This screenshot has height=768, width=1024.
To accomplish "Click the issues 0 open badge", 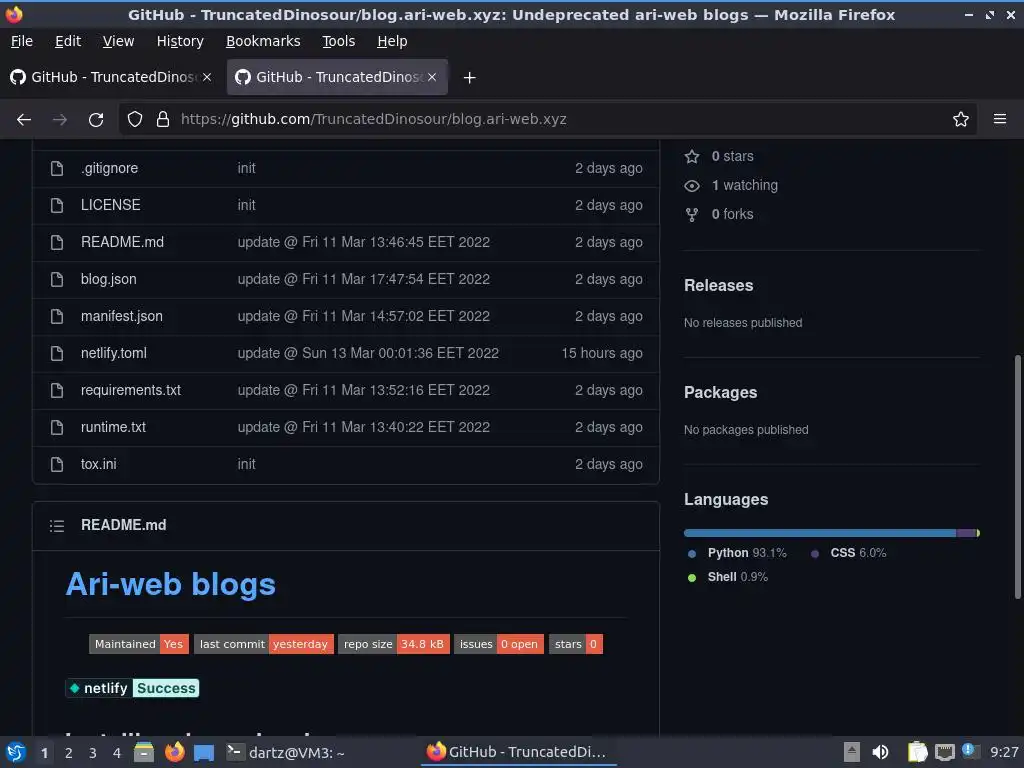I will click(499, 644).
